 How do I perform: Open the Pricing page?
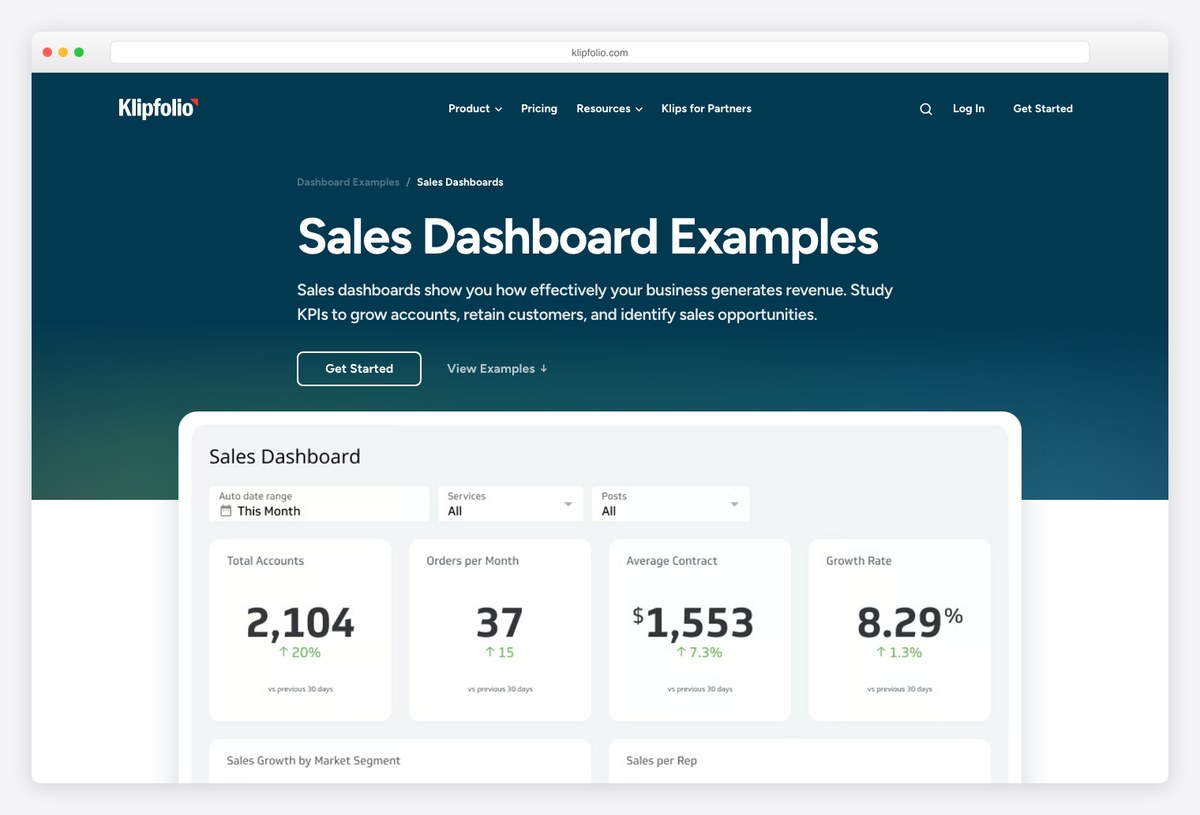[539, 109]
